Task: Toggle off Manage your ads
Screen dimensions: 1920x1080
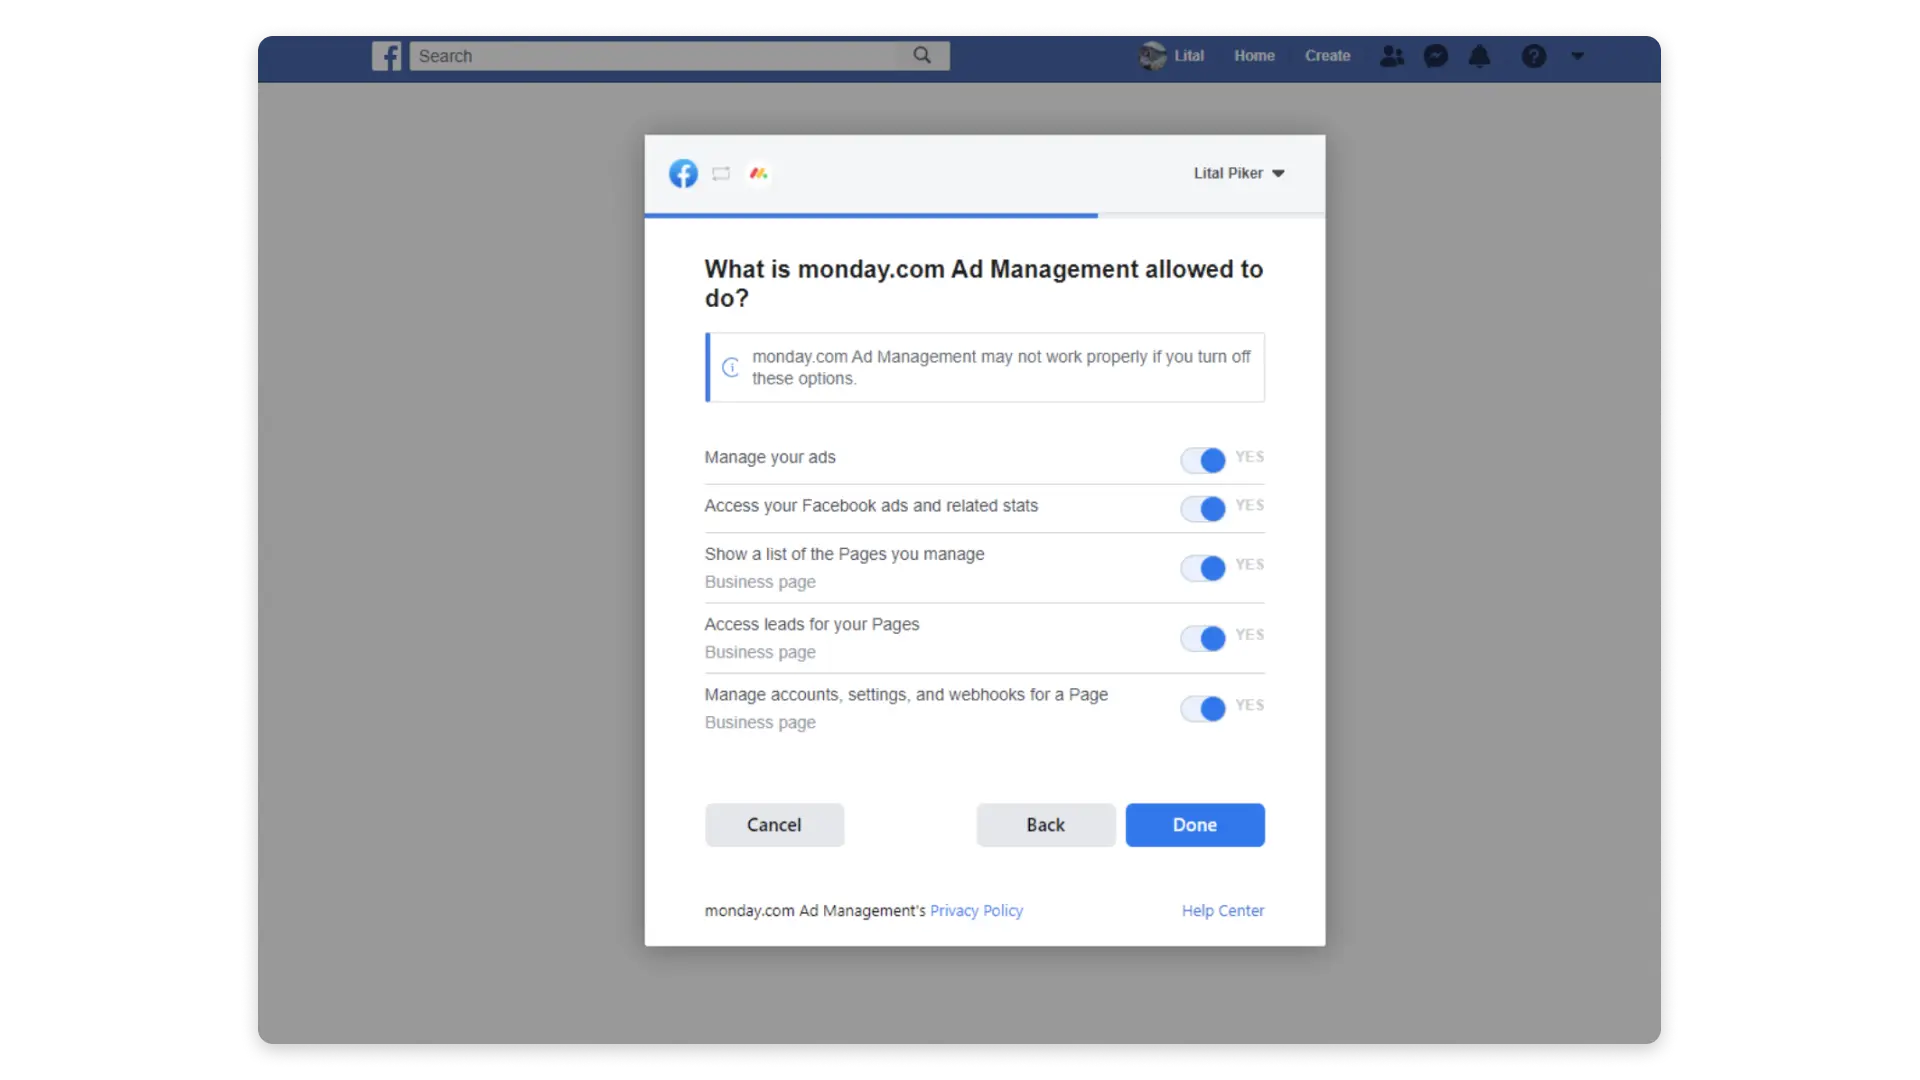Action: tap(1203, 460)
